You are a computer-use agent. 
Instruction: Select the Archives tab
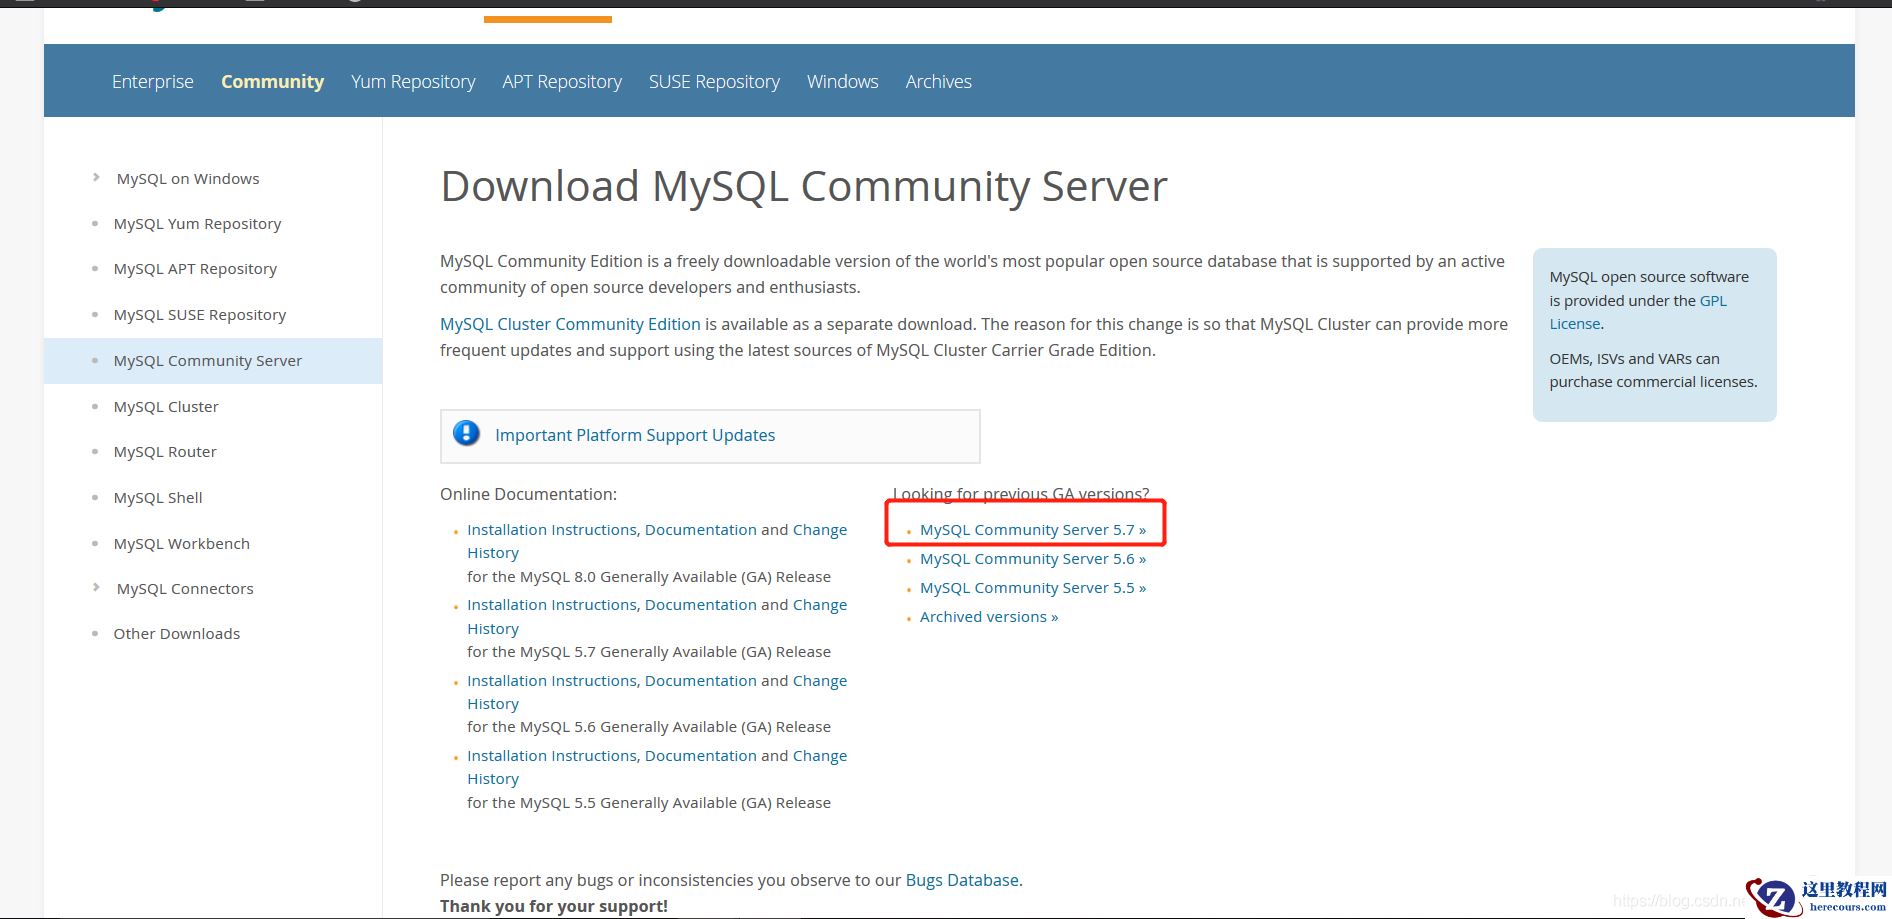pyautogui.click(x=938, y=82)
